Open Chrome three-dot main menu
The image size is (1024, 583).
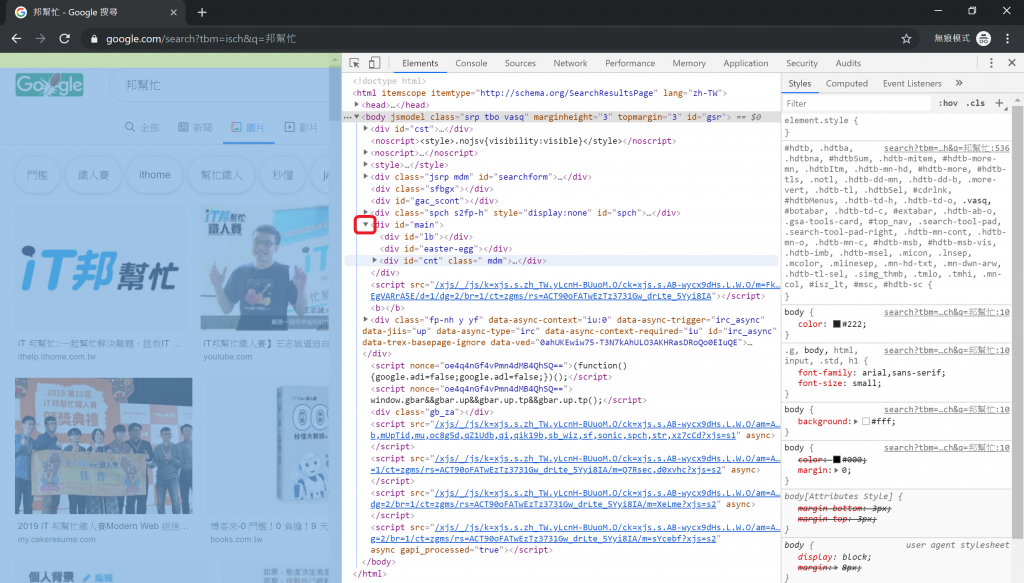point(1008,39)
